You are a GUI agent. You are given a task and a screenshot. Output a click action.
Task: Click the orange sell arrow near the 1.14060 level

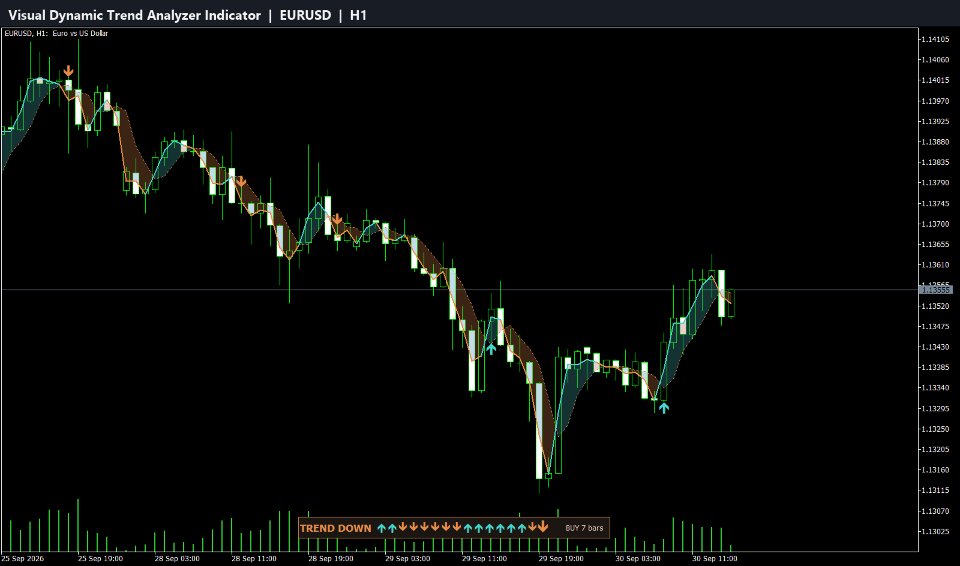[69, 72]
